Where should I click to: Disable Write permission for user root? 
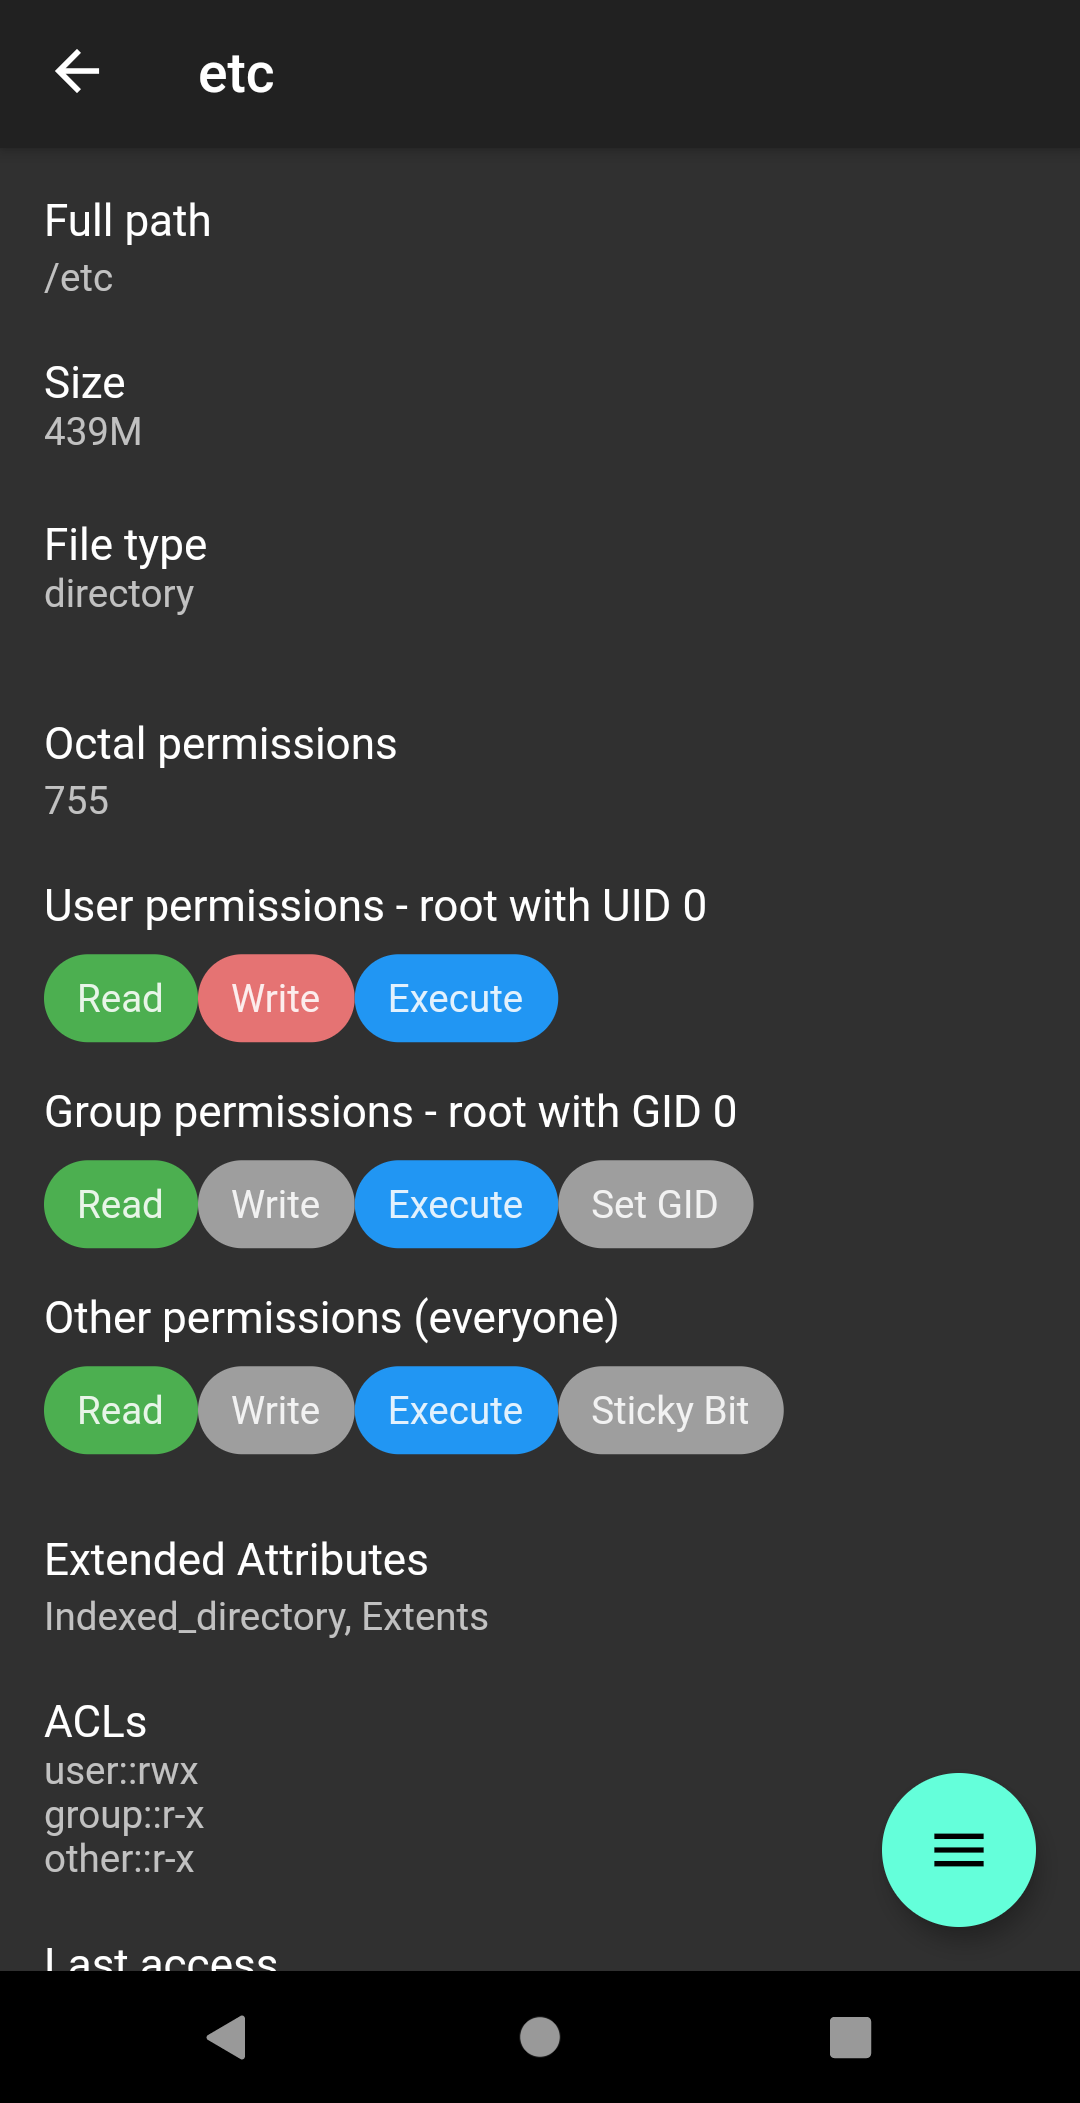(x=275, y=997)
